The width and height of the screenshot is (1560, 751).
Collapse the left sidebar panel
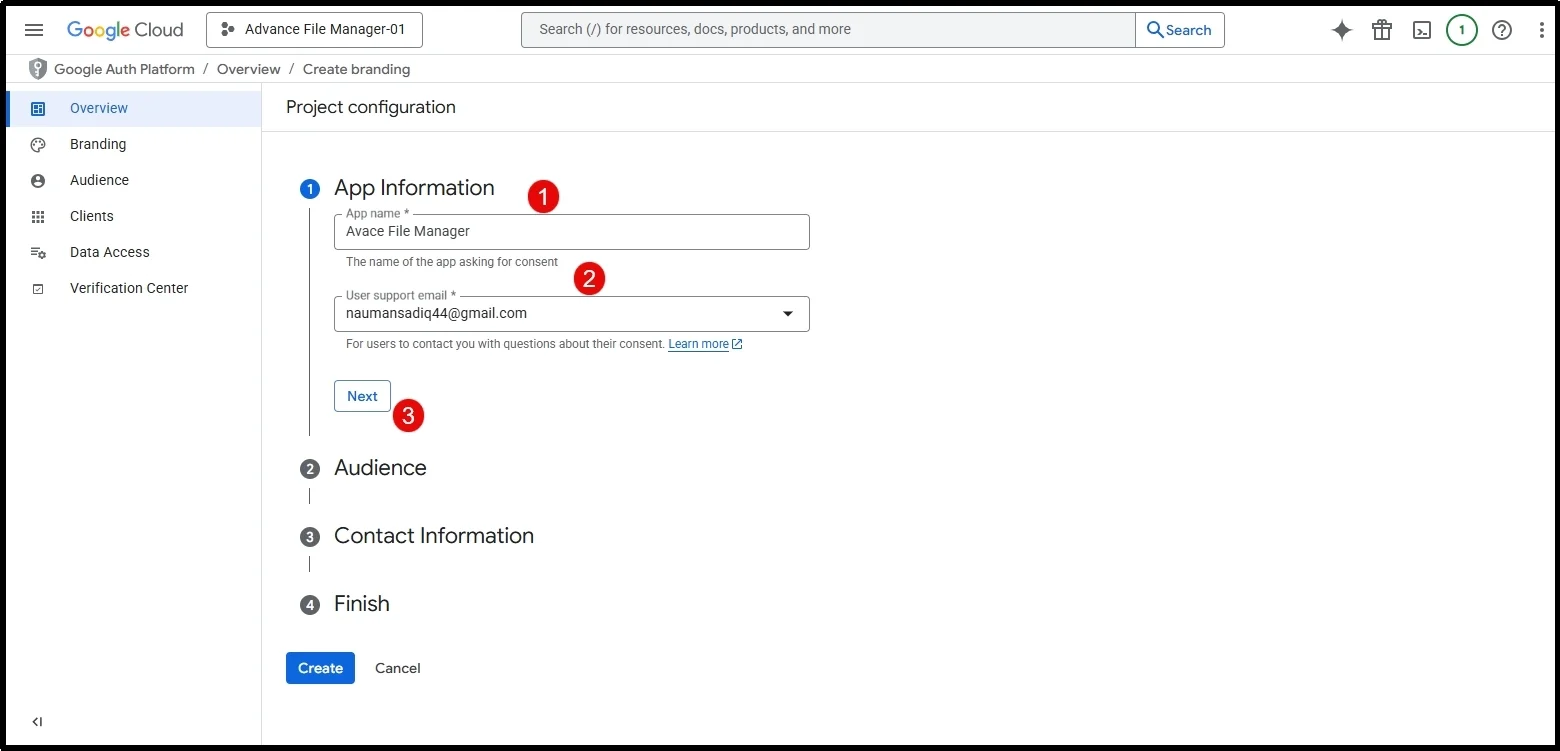(x=37, y=722)
